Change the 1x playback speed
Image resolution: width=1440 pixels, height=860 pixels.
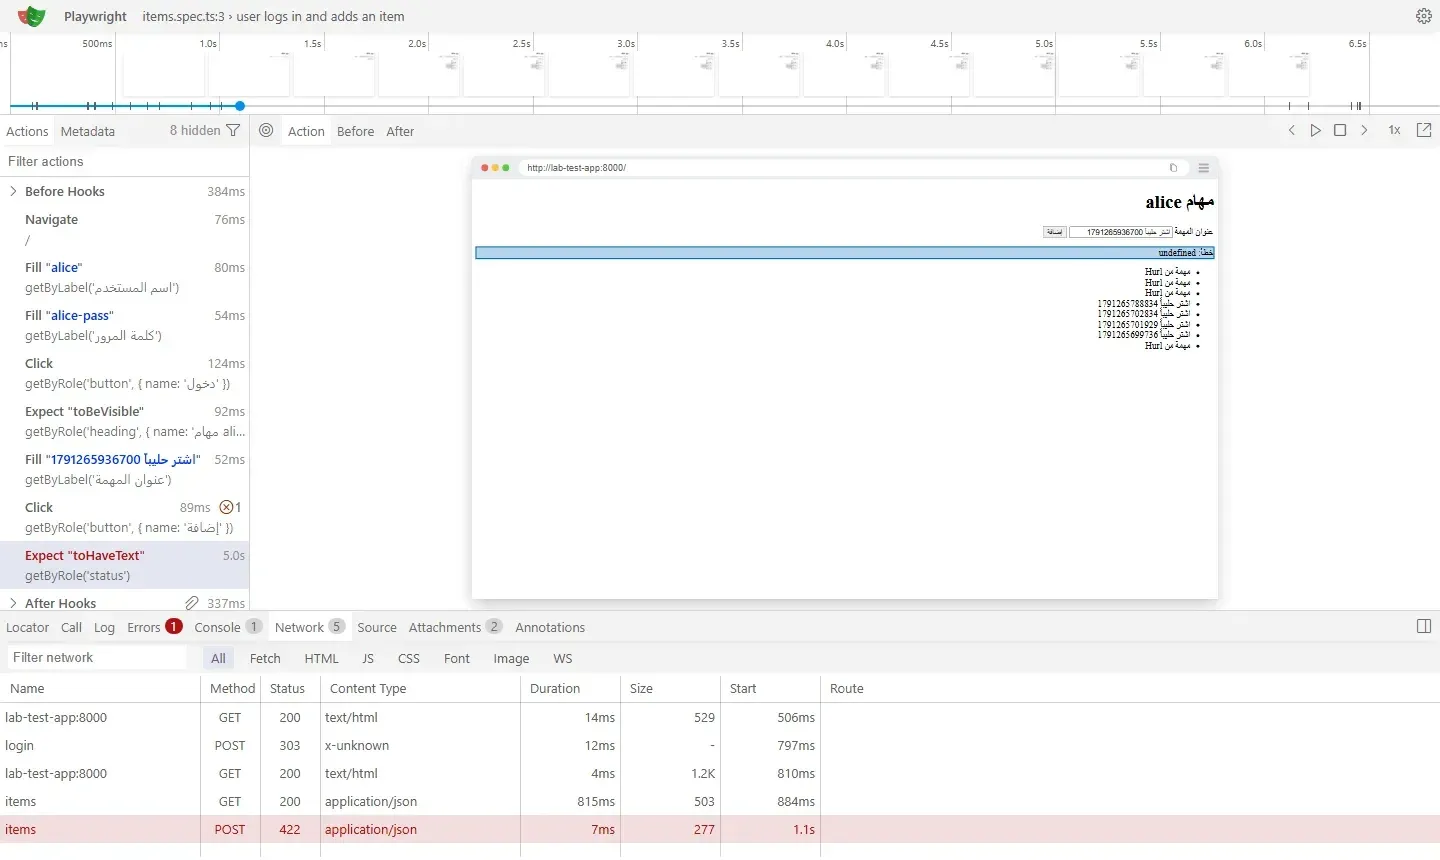[1394, 130]
